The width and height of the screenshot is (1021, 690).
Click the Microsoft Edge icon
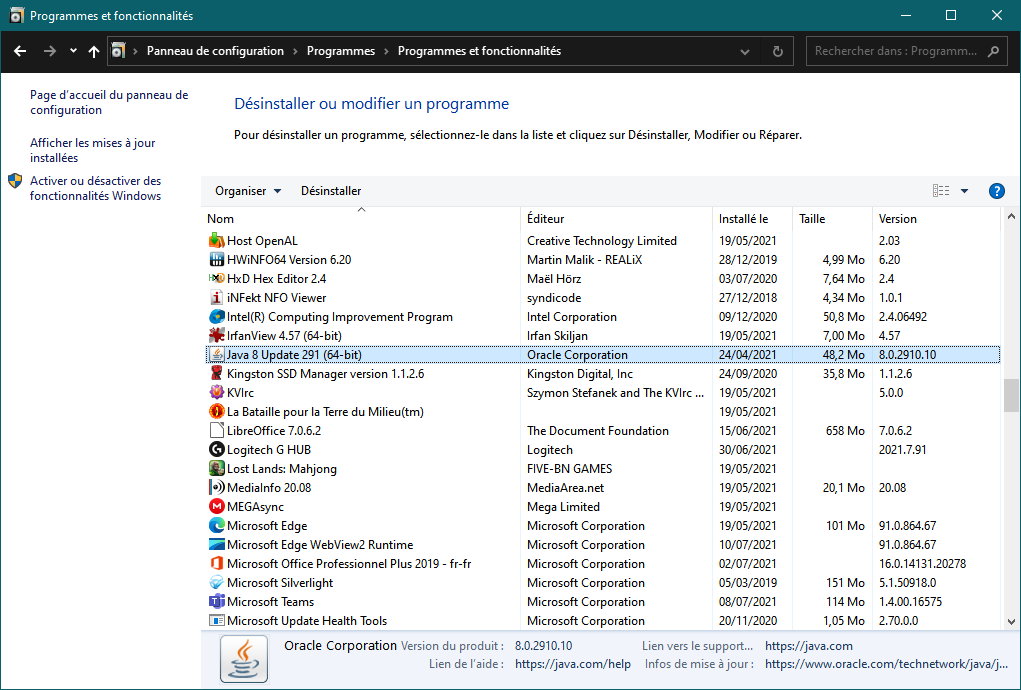(x=216, y=525)
